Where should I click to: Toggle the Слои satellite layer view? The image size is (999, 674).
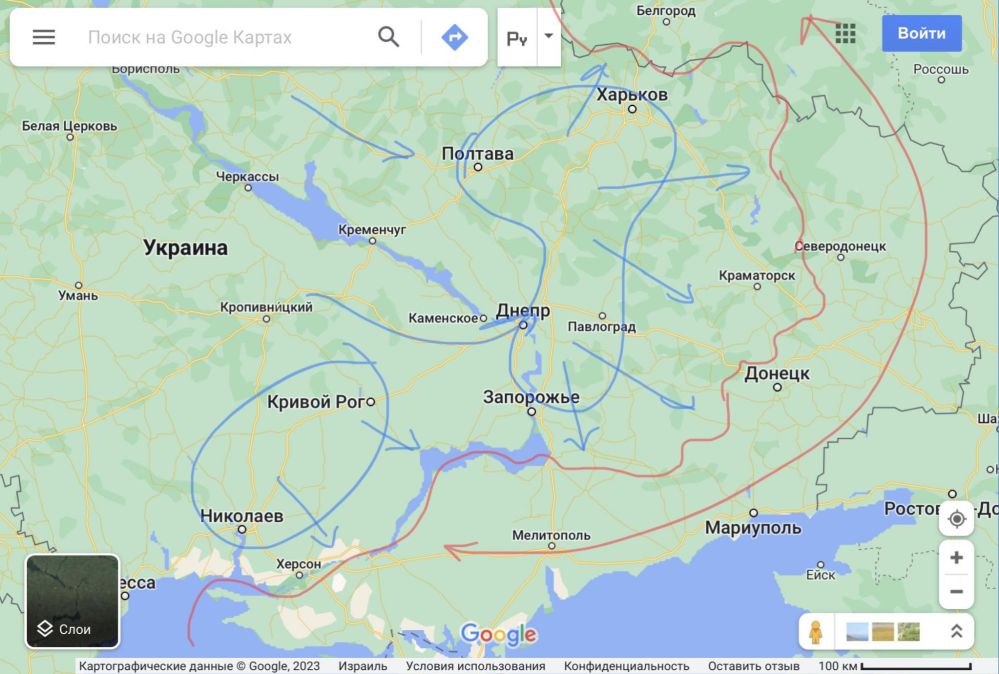click(x=72, y=601)
